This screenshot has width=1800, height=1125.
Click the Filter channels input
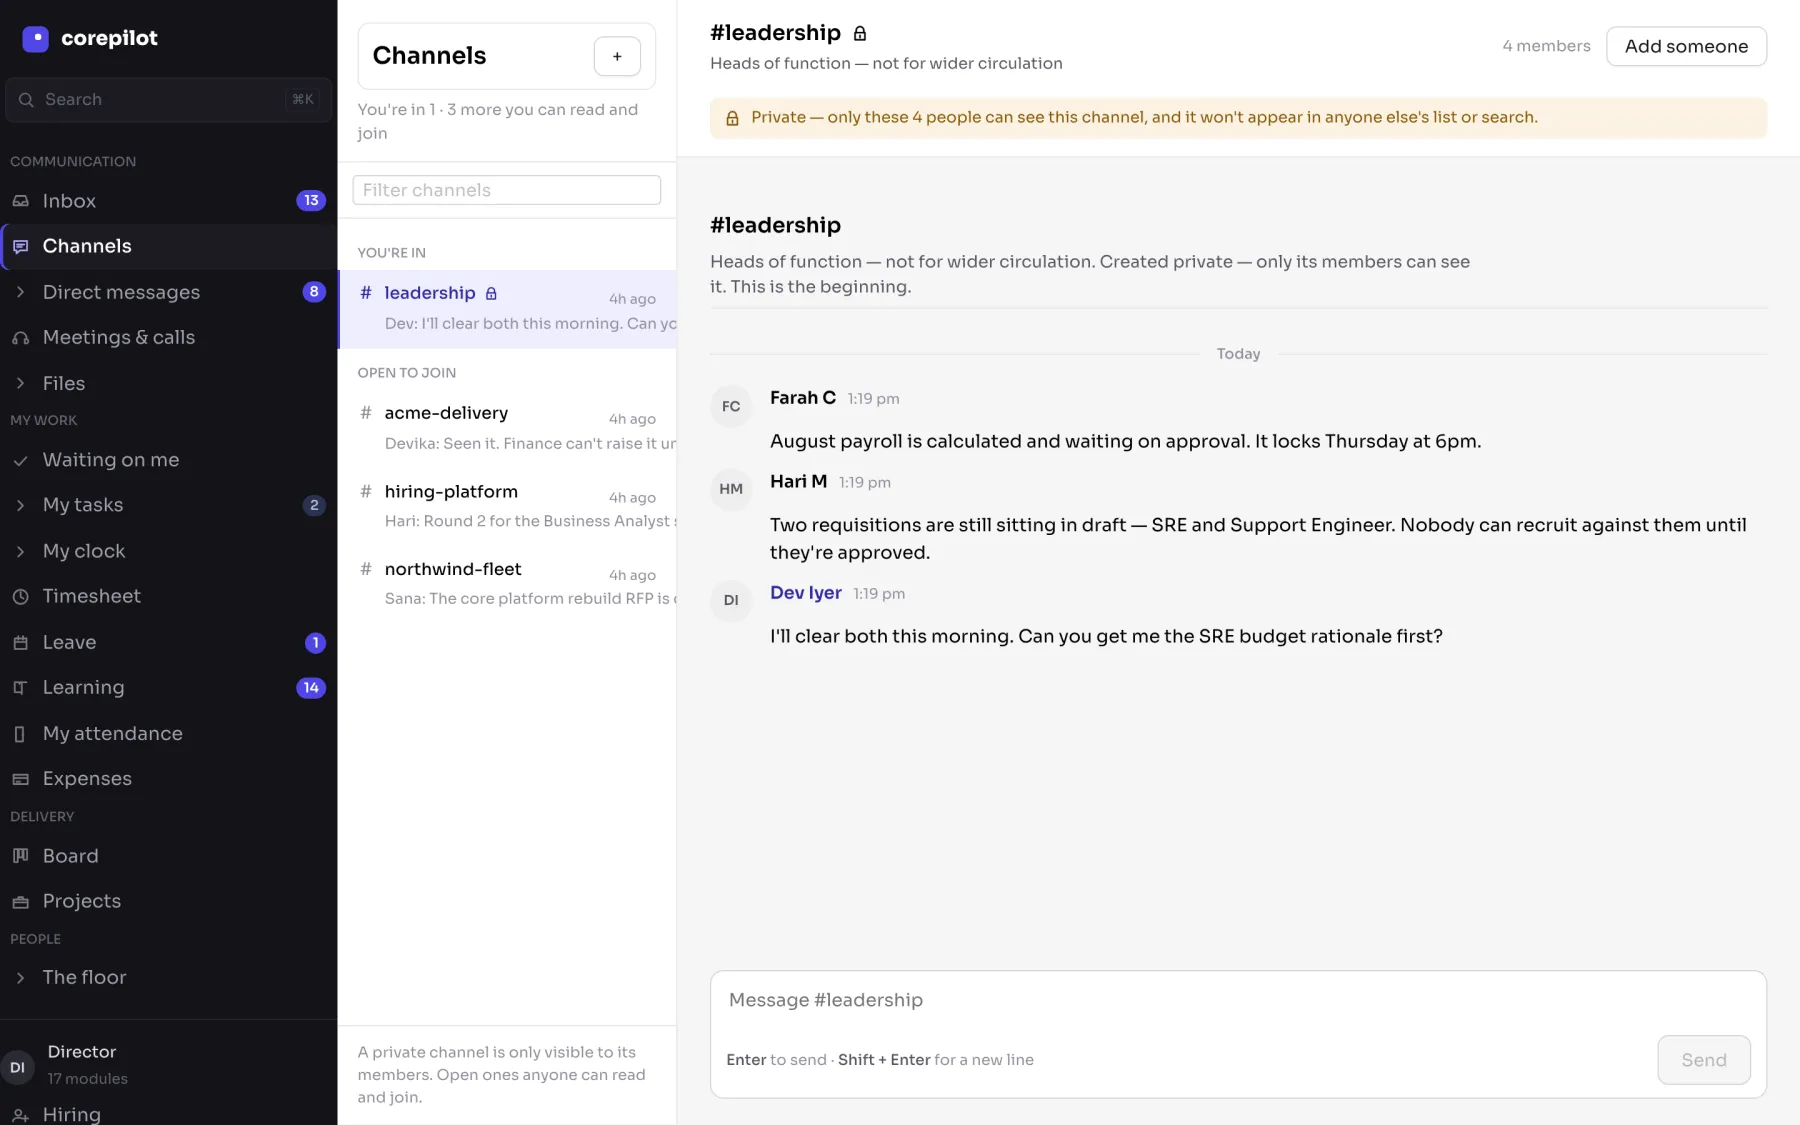click(507, 190)
